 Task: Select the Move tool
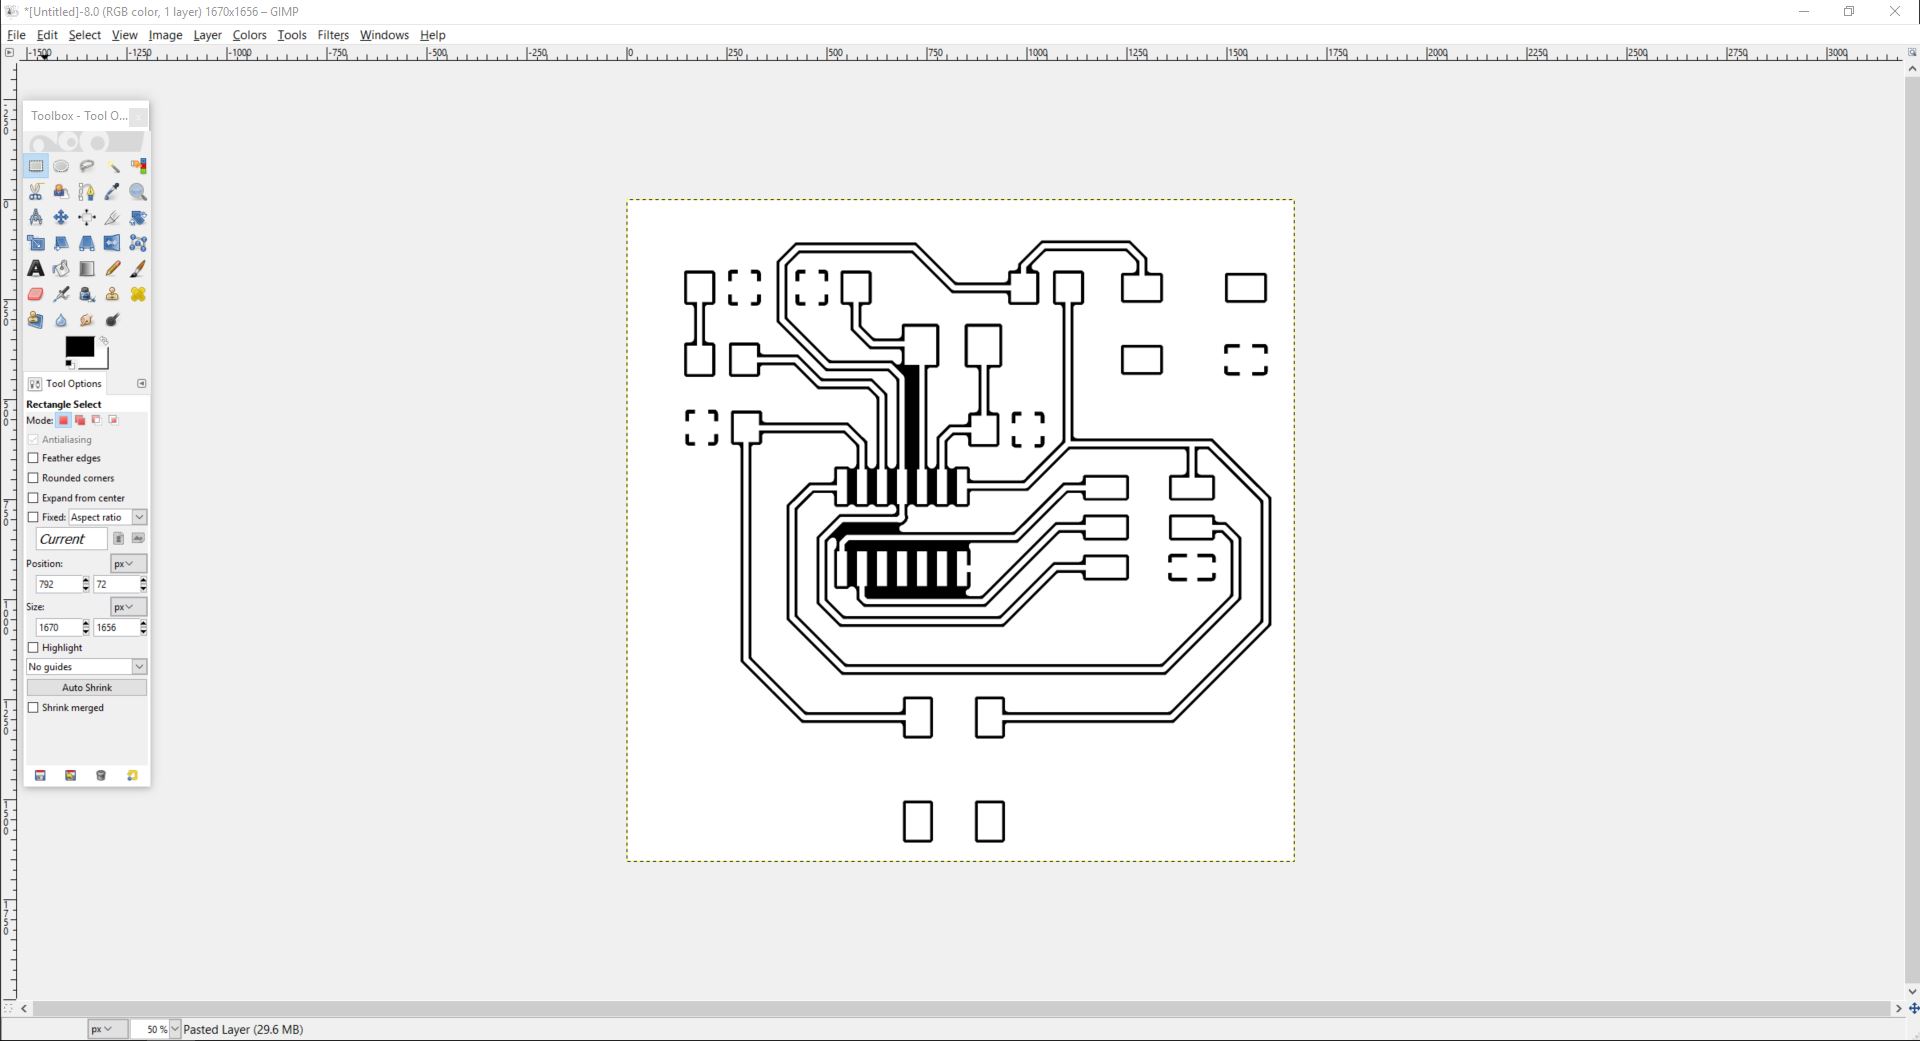click(x=61, y=217)
